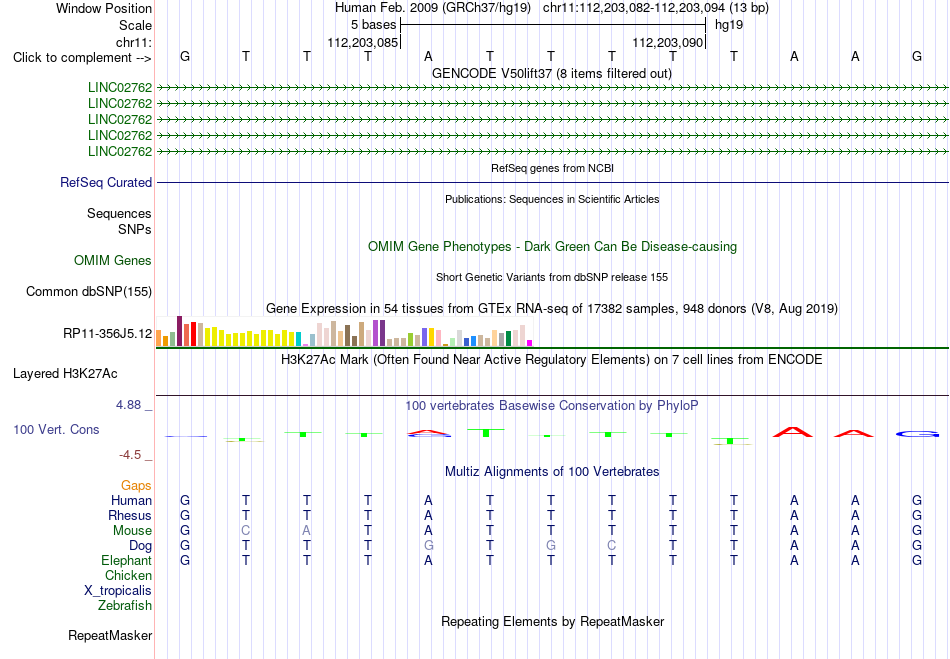Open the 'Multiz Alignments of 100 Vertebrates' title
The width and height of the screenshot is (950, 659).
(x=552, y=471)
